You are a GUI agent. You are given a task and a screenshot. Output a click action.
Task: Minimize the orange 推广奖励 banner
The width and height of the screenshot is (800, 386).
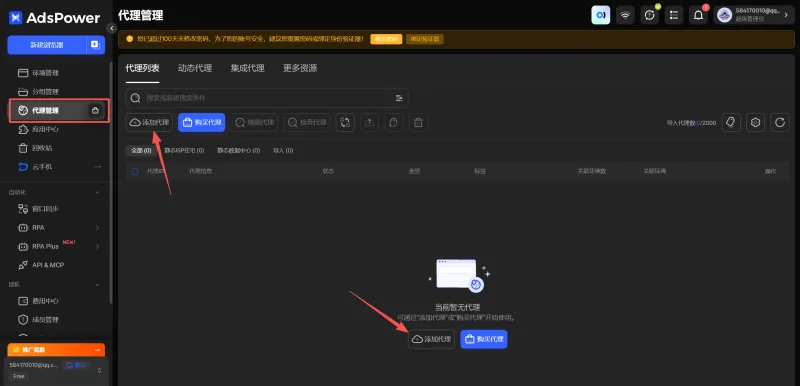point(97,350)
